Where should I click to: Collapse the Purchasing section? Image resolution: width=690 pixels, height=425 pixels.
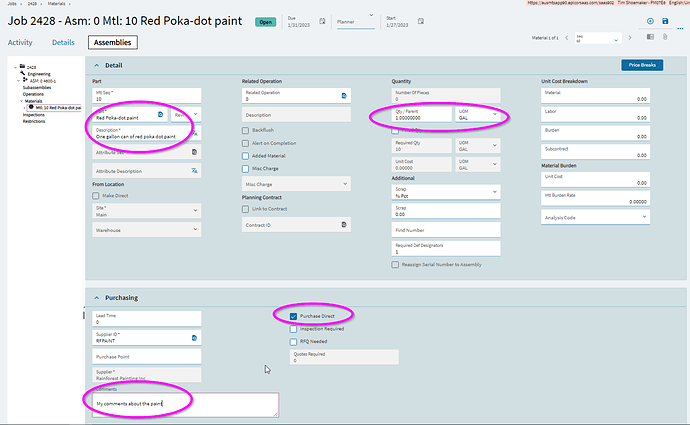pyautogui.click(x=97, y=298)
